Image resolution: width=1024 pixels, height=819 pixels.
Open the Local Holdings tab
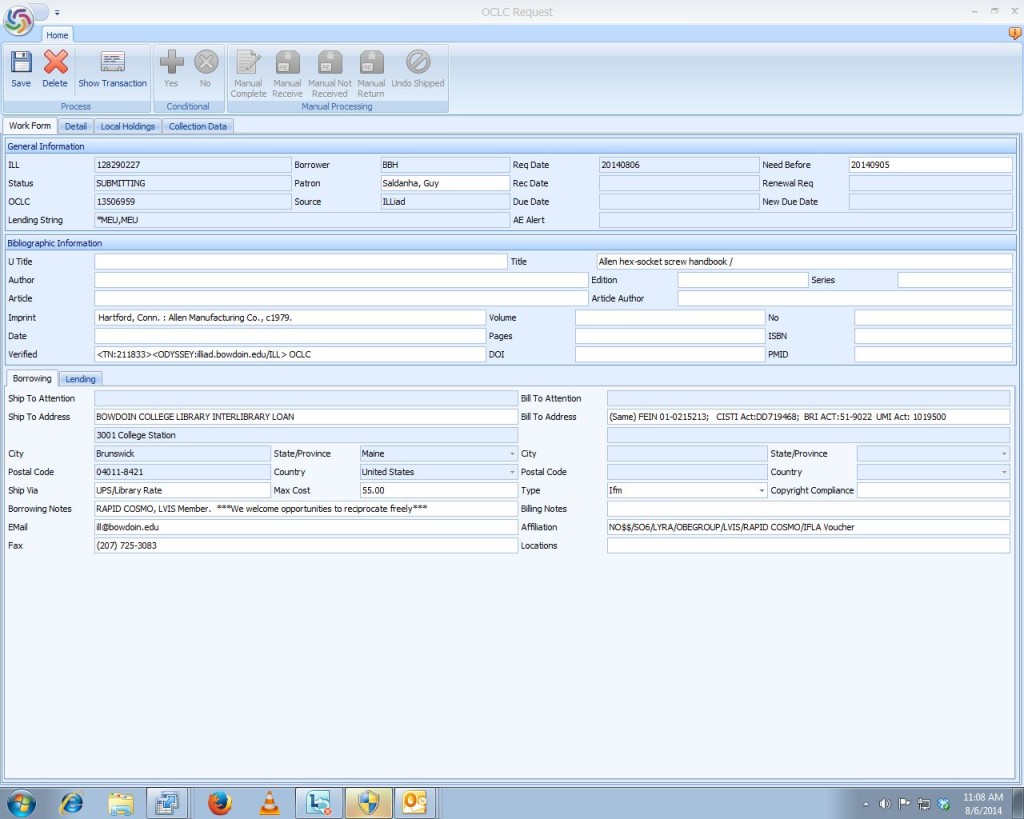point(128,127)
